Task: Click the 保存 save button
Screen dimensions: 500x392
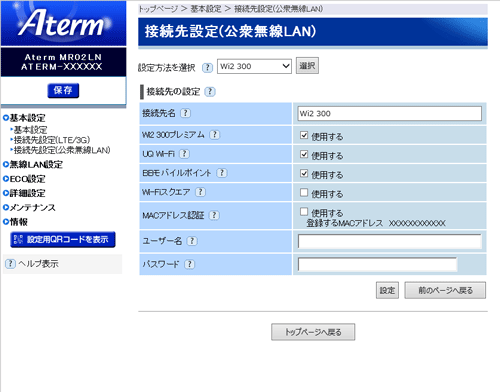Action: (63, 90)
